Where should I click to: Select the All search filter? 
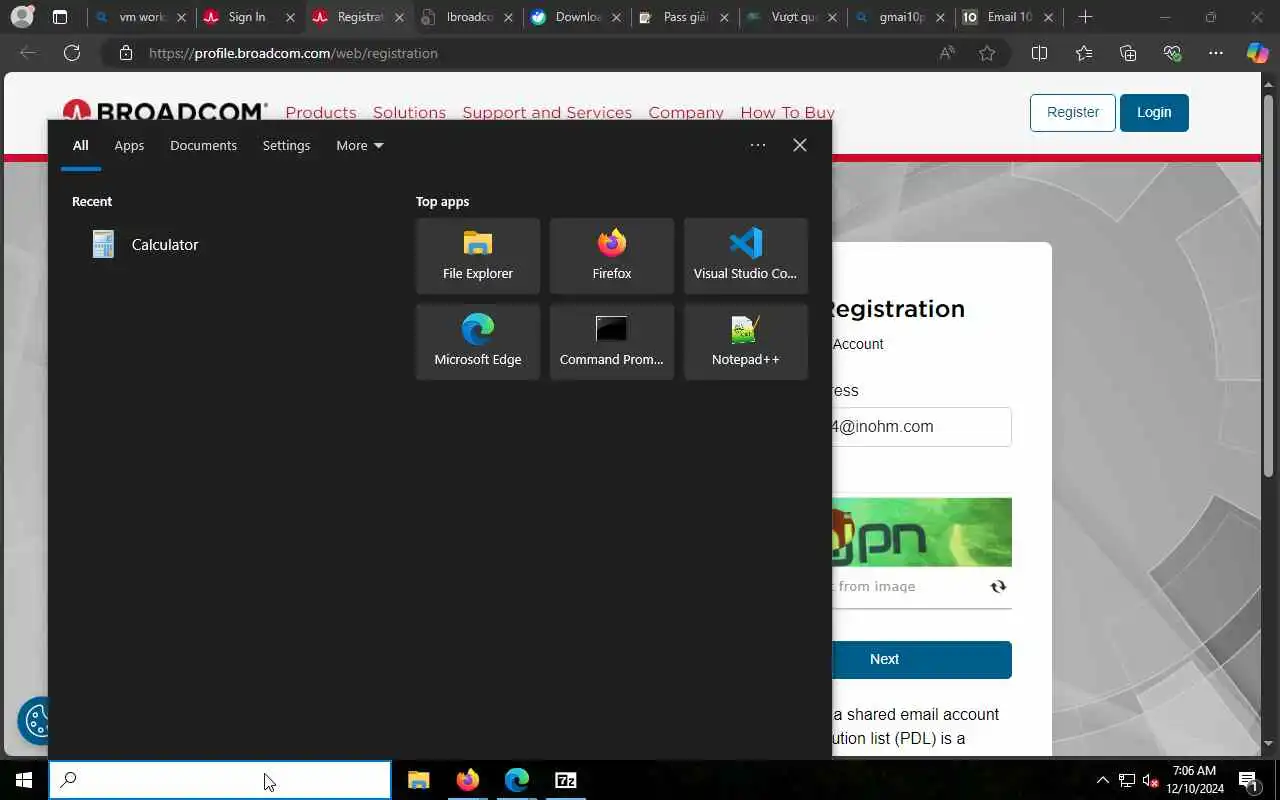pos(81,145)
